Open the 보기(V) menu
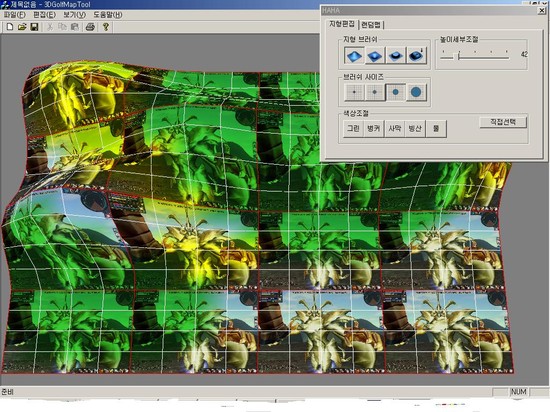This screenshot has height=412, width=550. tap(74, 15)
